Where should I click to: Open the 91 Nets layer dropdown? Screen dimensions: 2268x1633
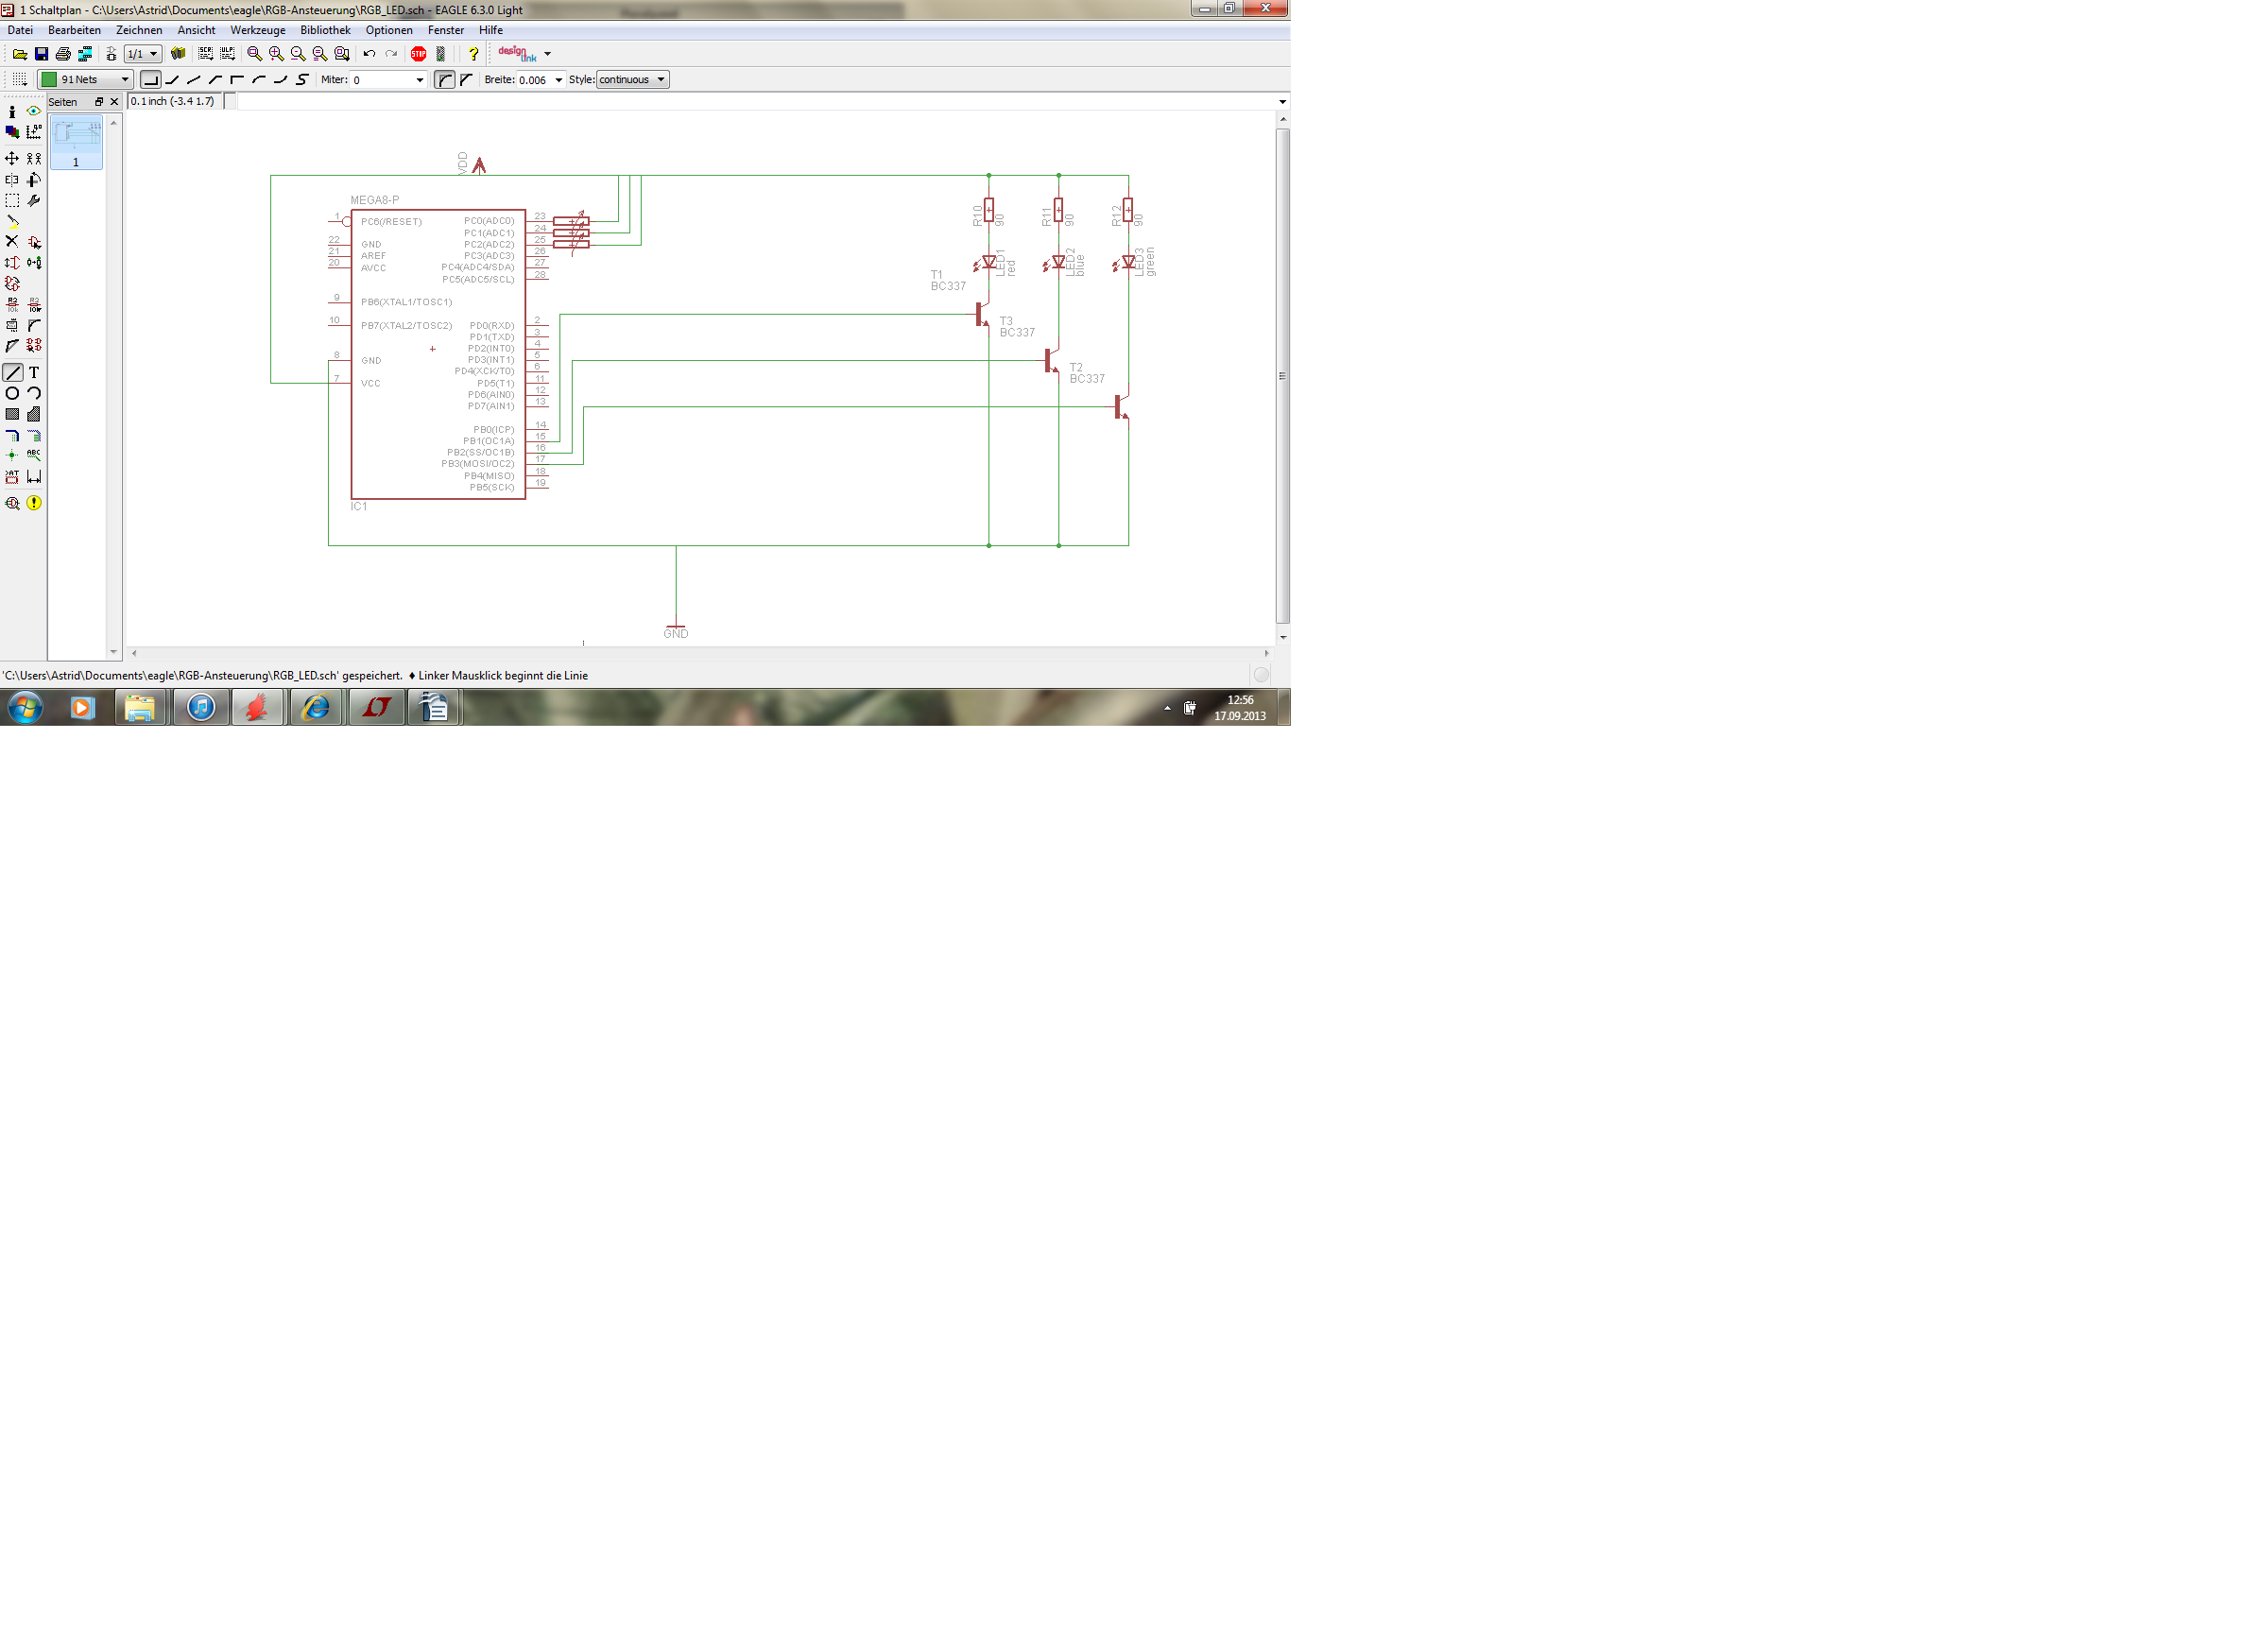tap(85, 80)
